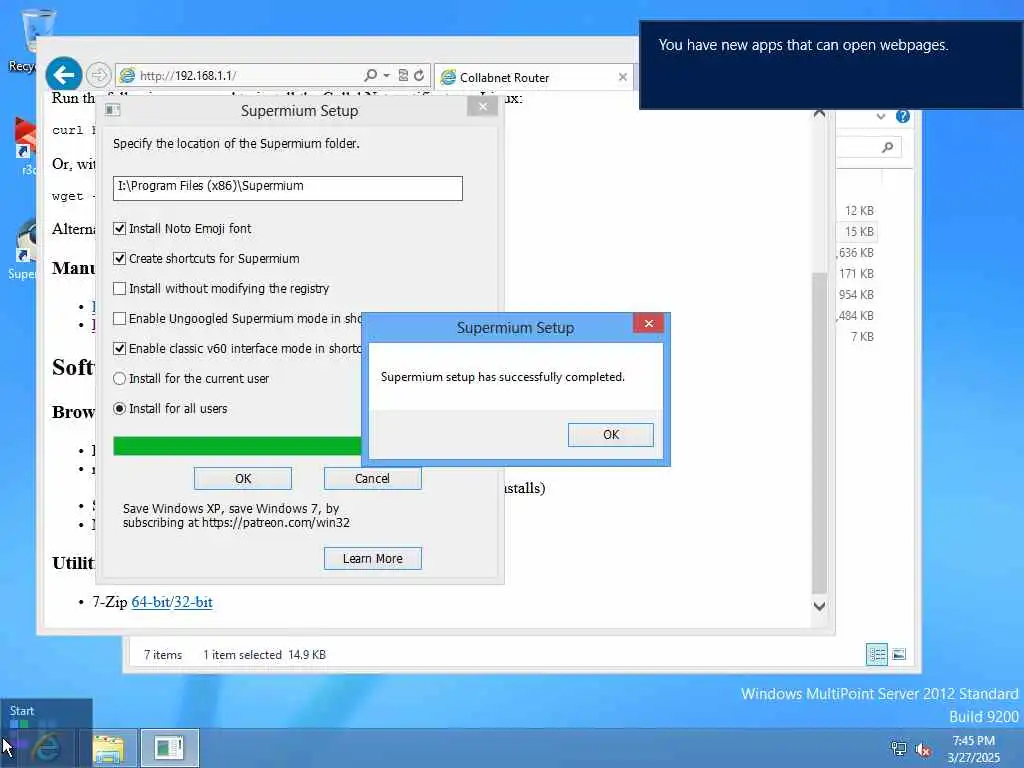Switch File Explorer to details view
The image size is (1024, 768).
(876, 654)
